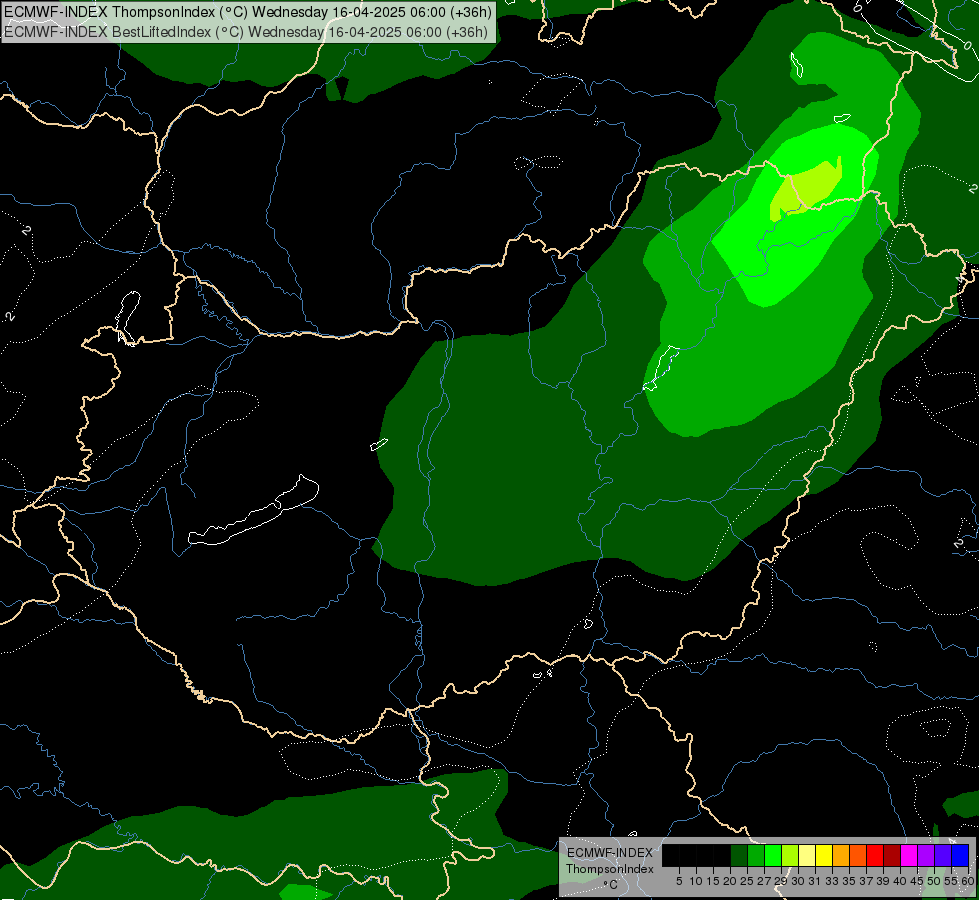Viewport: 979px width, 900px height.
Task: Click the '60' tick label on the legend
Action: (968, 881)
